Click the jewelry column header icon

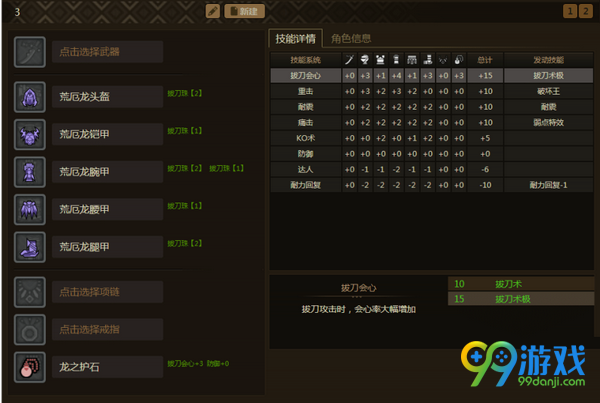(x=443, y=60)
